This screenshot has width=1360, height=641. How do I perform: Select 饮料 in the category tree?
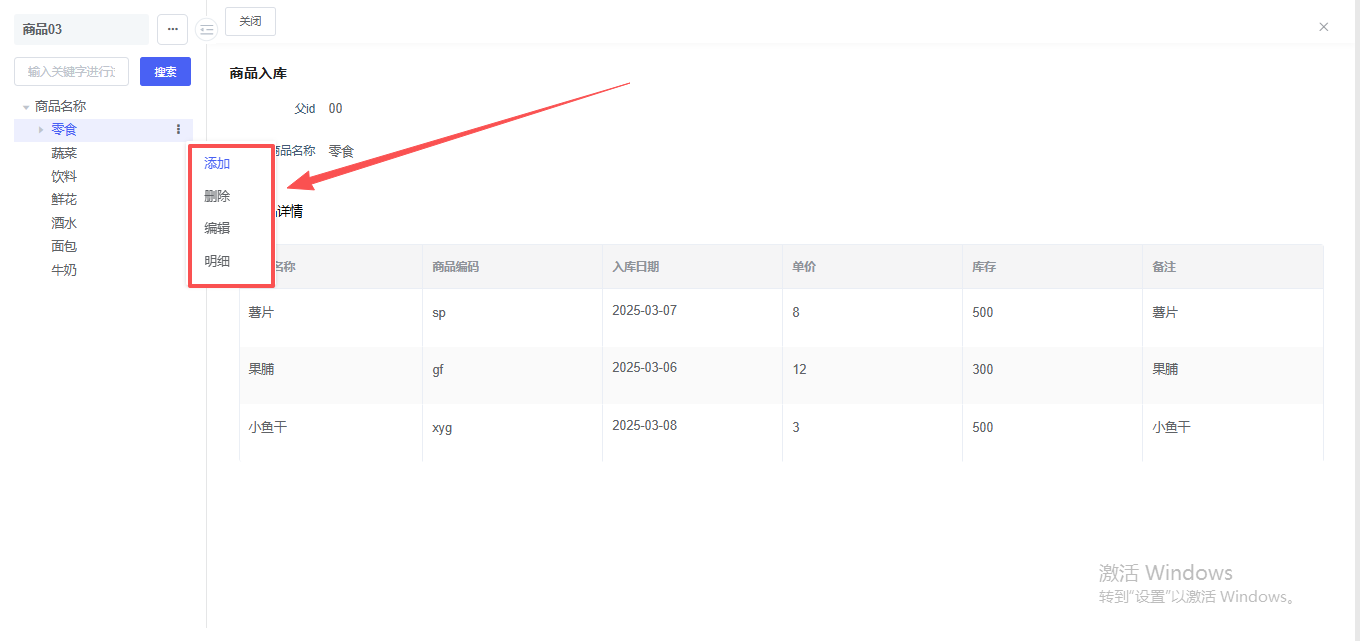[x=64, y=176]
